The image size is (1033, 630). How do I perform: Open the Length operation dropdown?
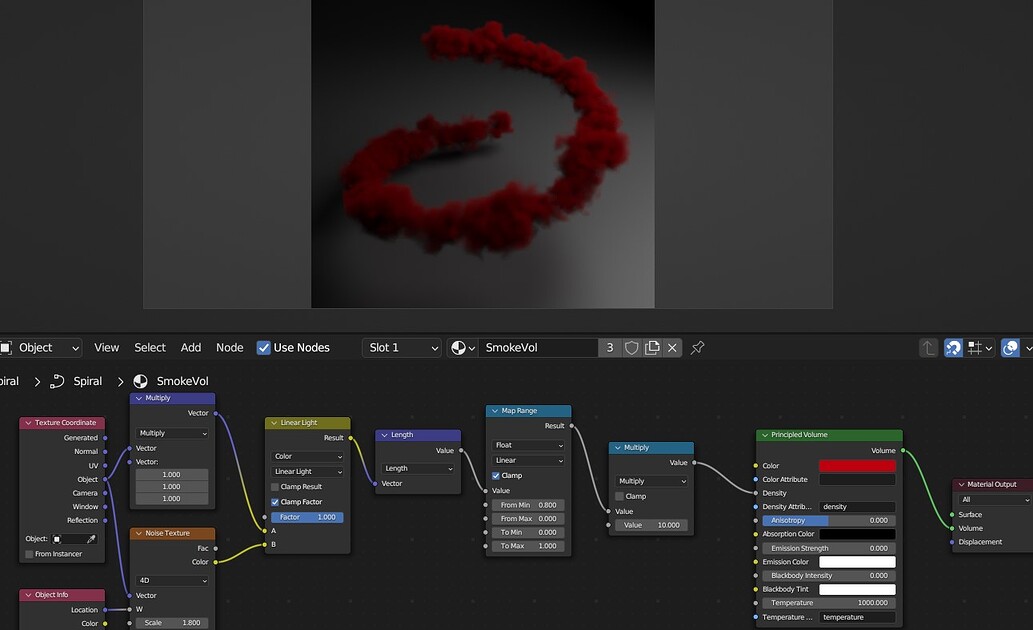(418, 469)
